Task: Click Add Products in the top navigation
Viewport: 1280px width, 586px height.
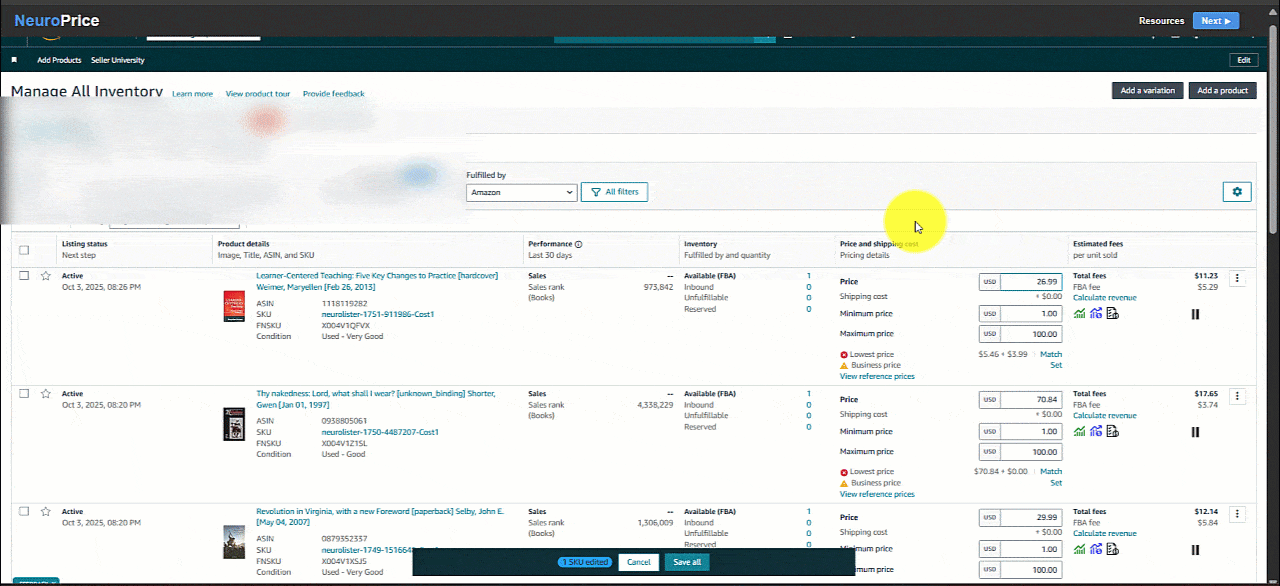Action: [x=59, y=60]
